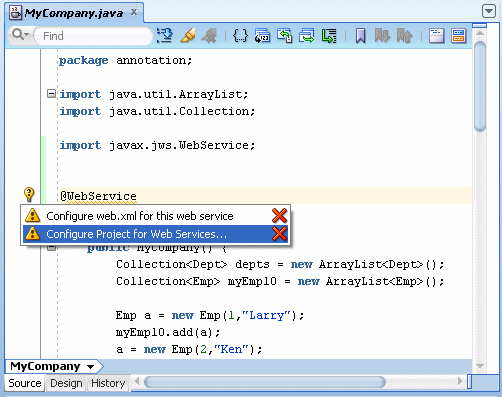Toggle a bookmark with the bookmark icon
The width and height of the screenshot is (502, 397).
click(x=360, y=36)
